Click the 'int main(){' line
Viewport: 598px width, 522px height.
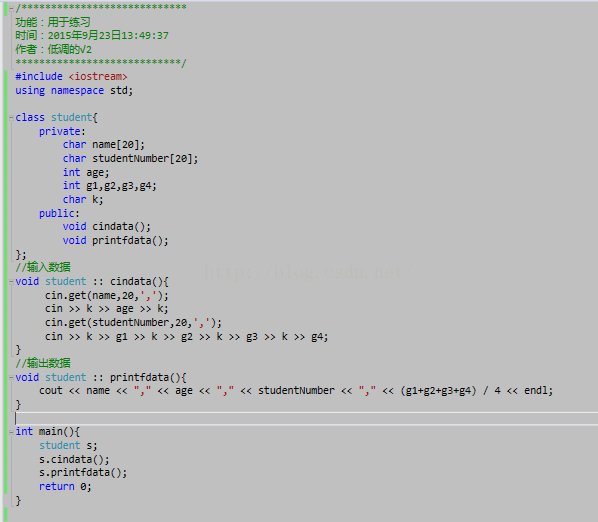pos(48,432)
